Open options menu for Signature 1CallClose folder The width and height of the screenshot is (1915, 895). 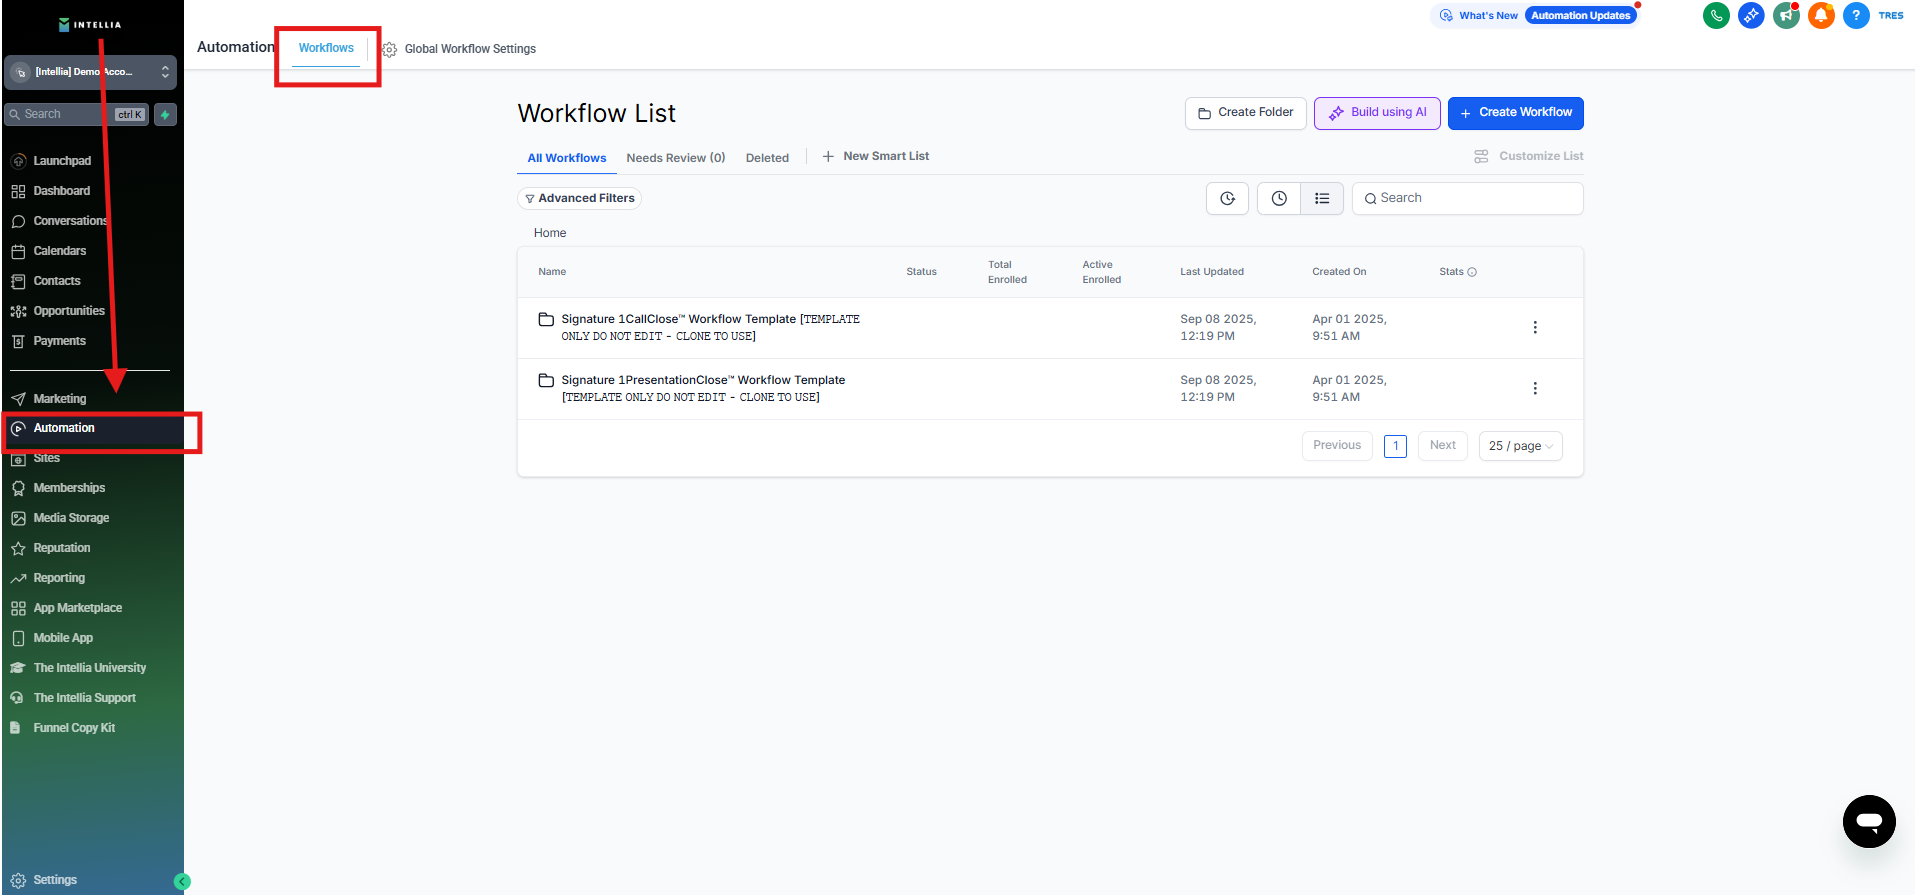coord(1534,328)
